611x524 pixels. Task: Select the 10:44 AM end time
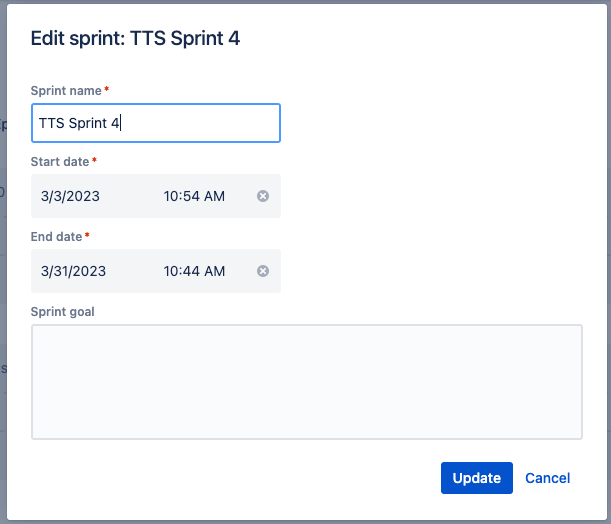[194, 271]
